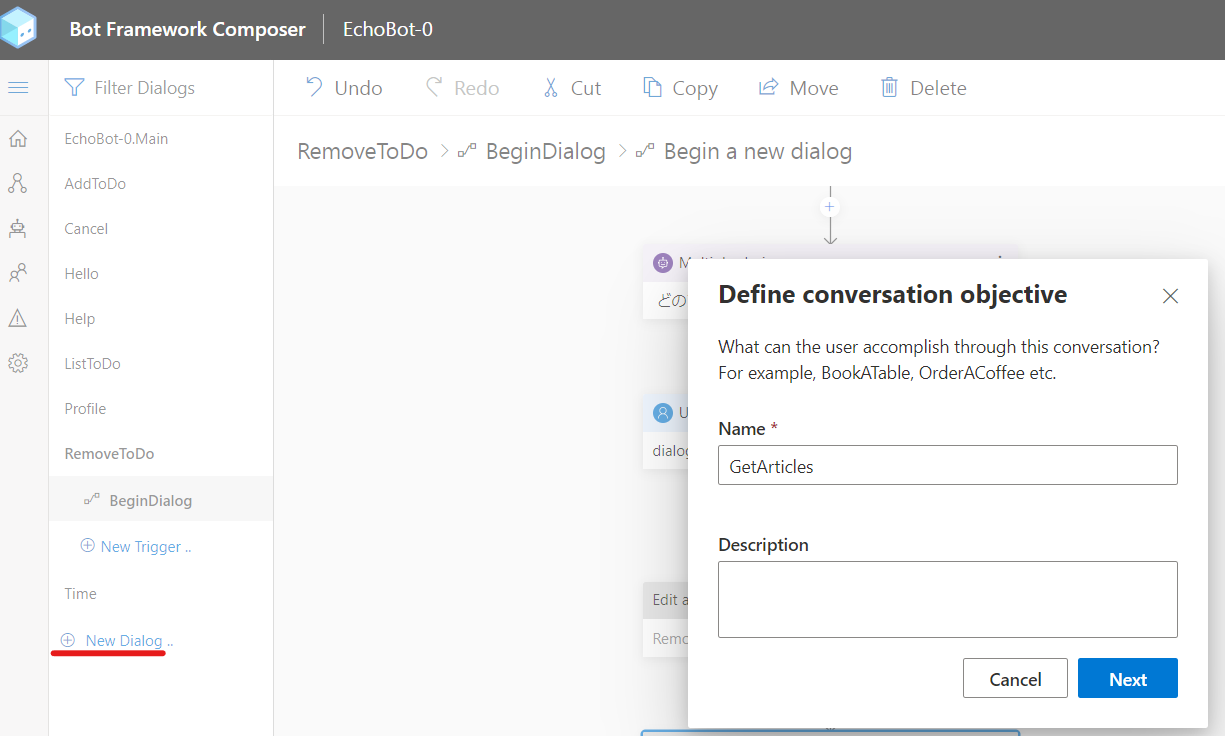Image resolution: width=1225 pixels, height=736 pixels.
Task: Open the notifications warning icon
Action: pos(18,318)
